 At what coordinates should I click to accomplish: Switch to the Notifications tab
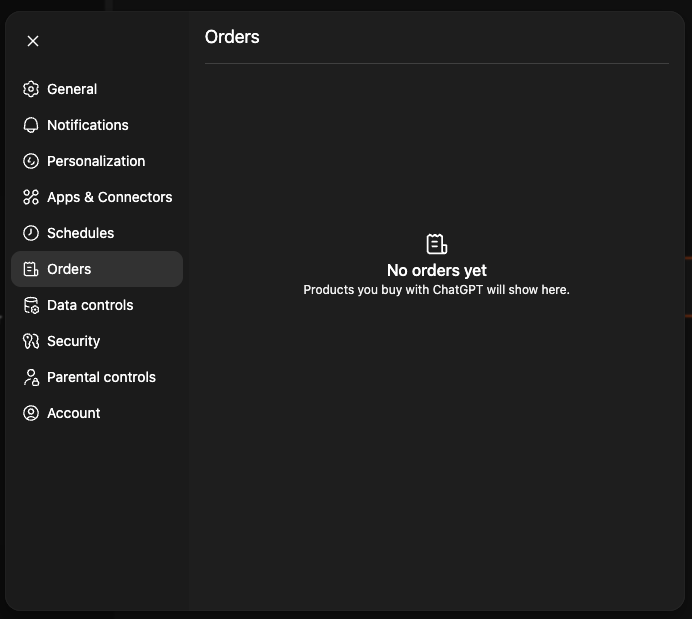click(x=97, y=125)
